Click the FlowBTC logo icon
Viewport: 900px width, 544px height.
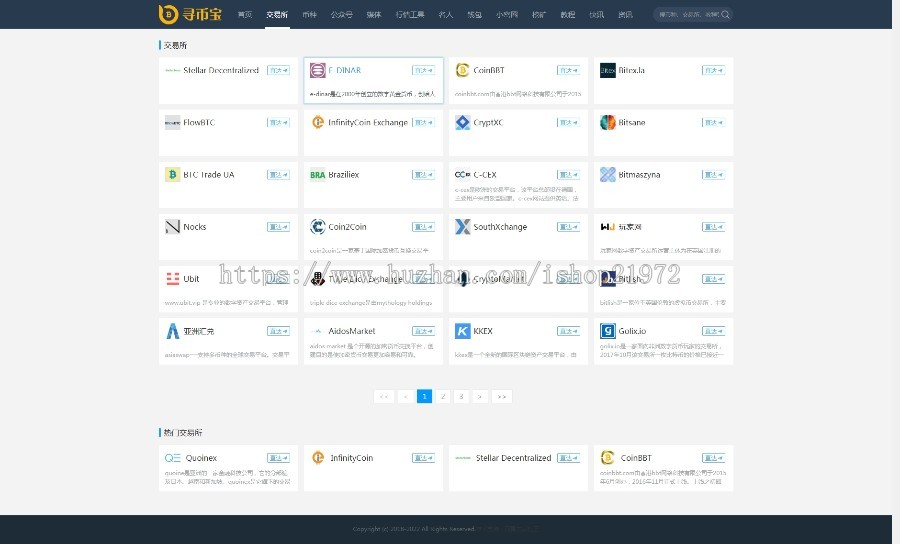click(x=172, y=122)
